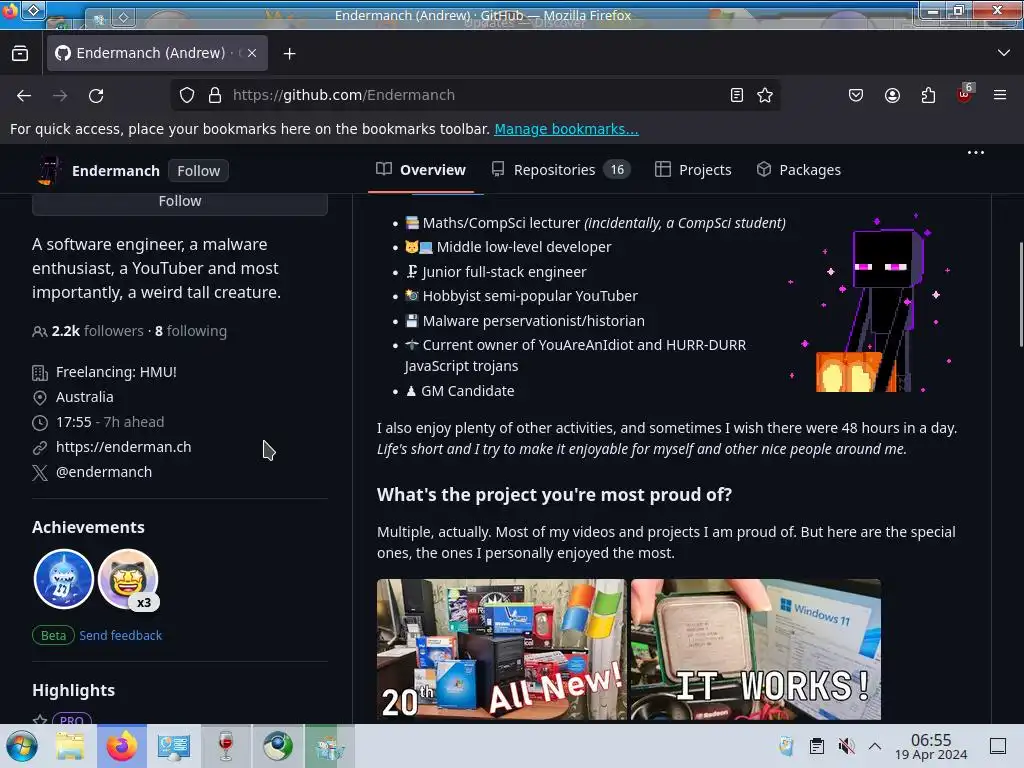1024x768 pixels.
Task: Toggle the muted volume tray icon
Action: pyautogui.click(x=846, y=746)
